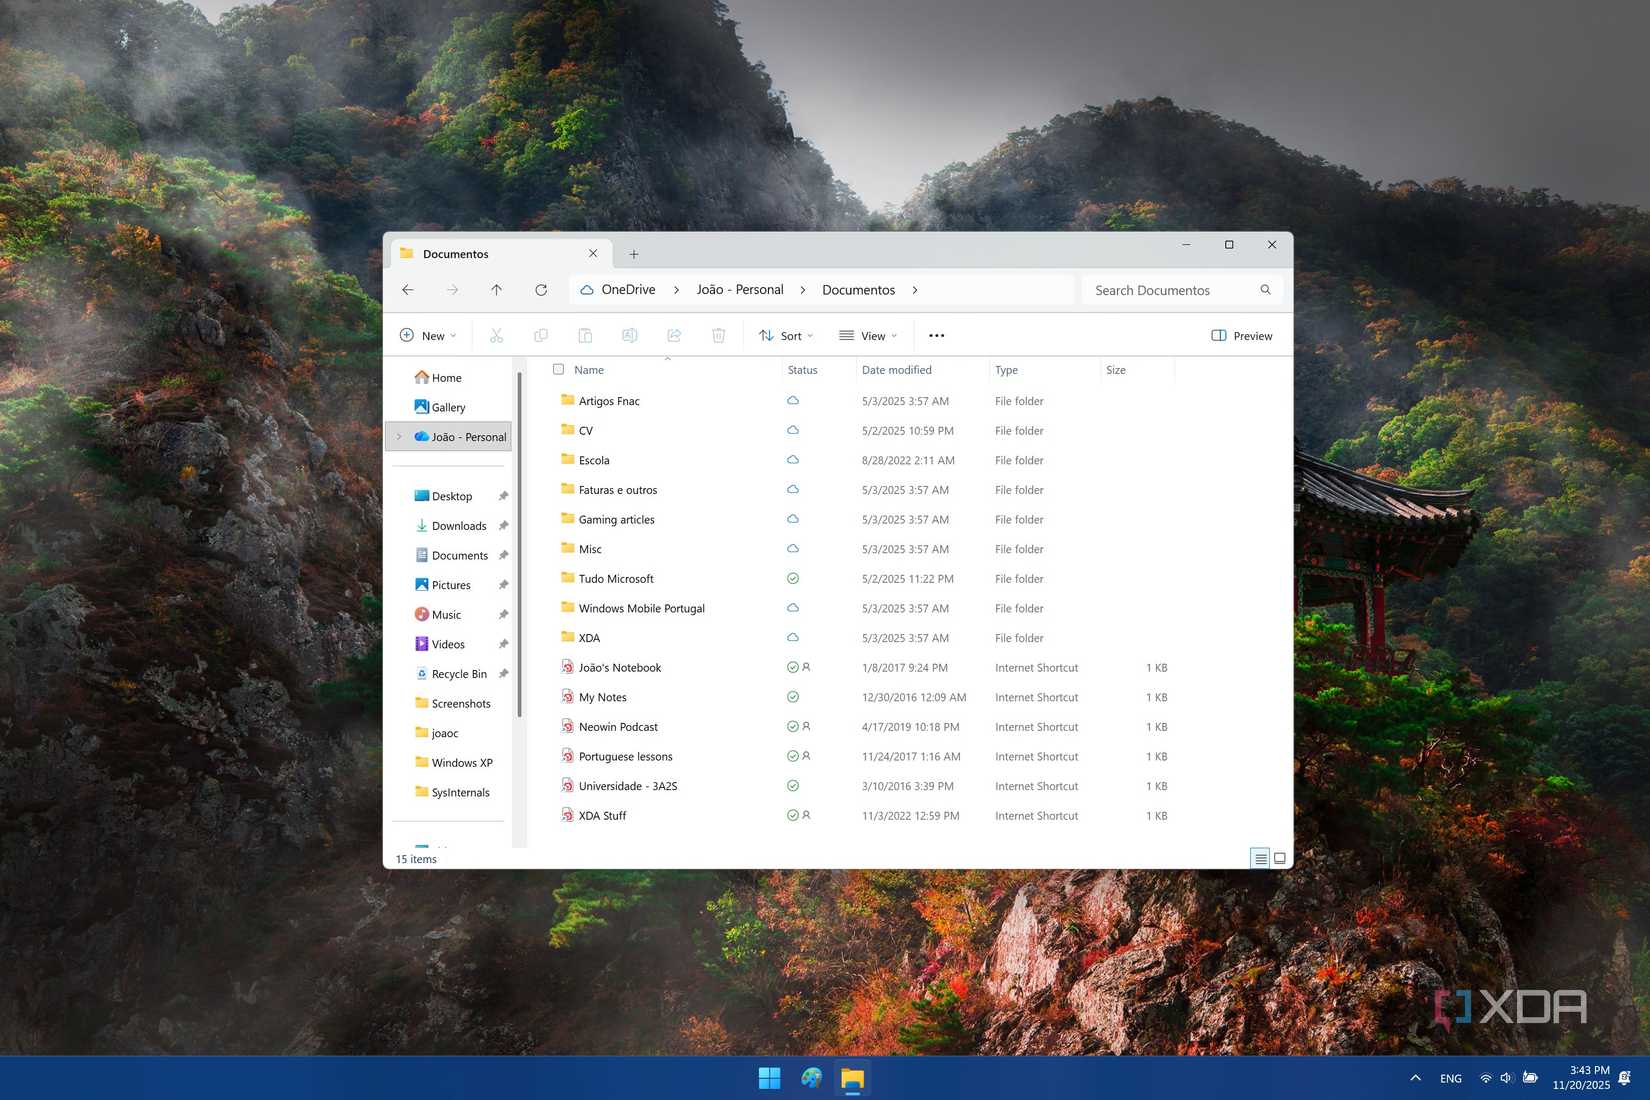
Task: Sort by the Date modified column header
Action: [897, 370]
